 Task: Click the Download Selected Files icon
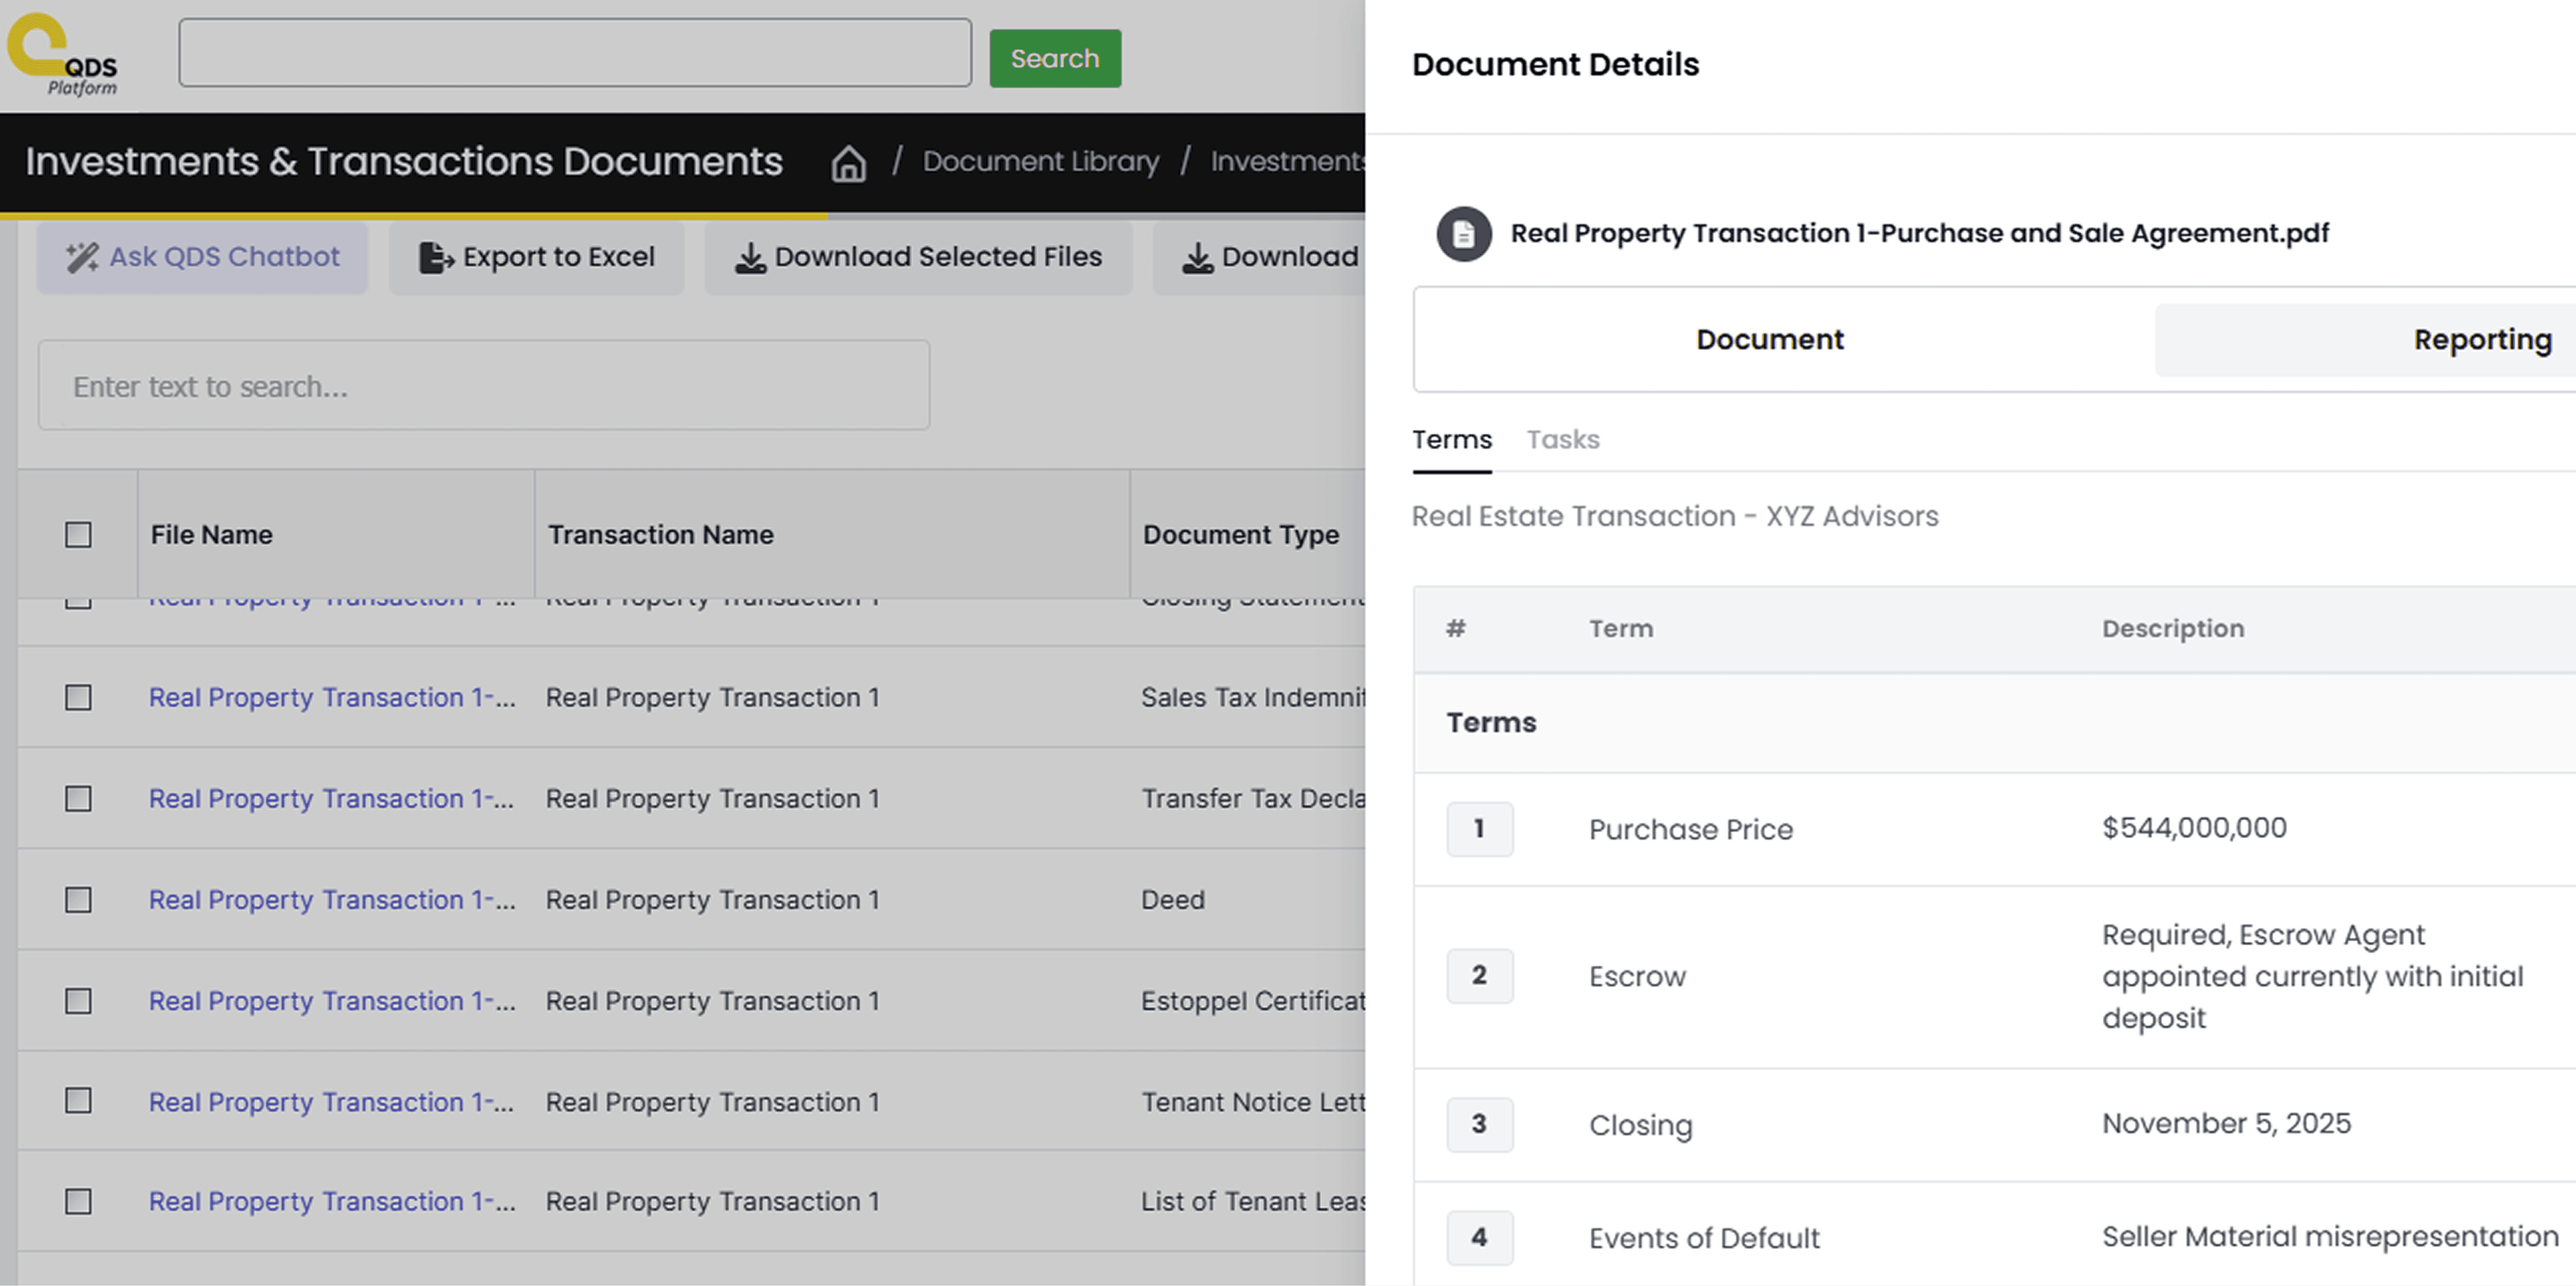[750, 258]
